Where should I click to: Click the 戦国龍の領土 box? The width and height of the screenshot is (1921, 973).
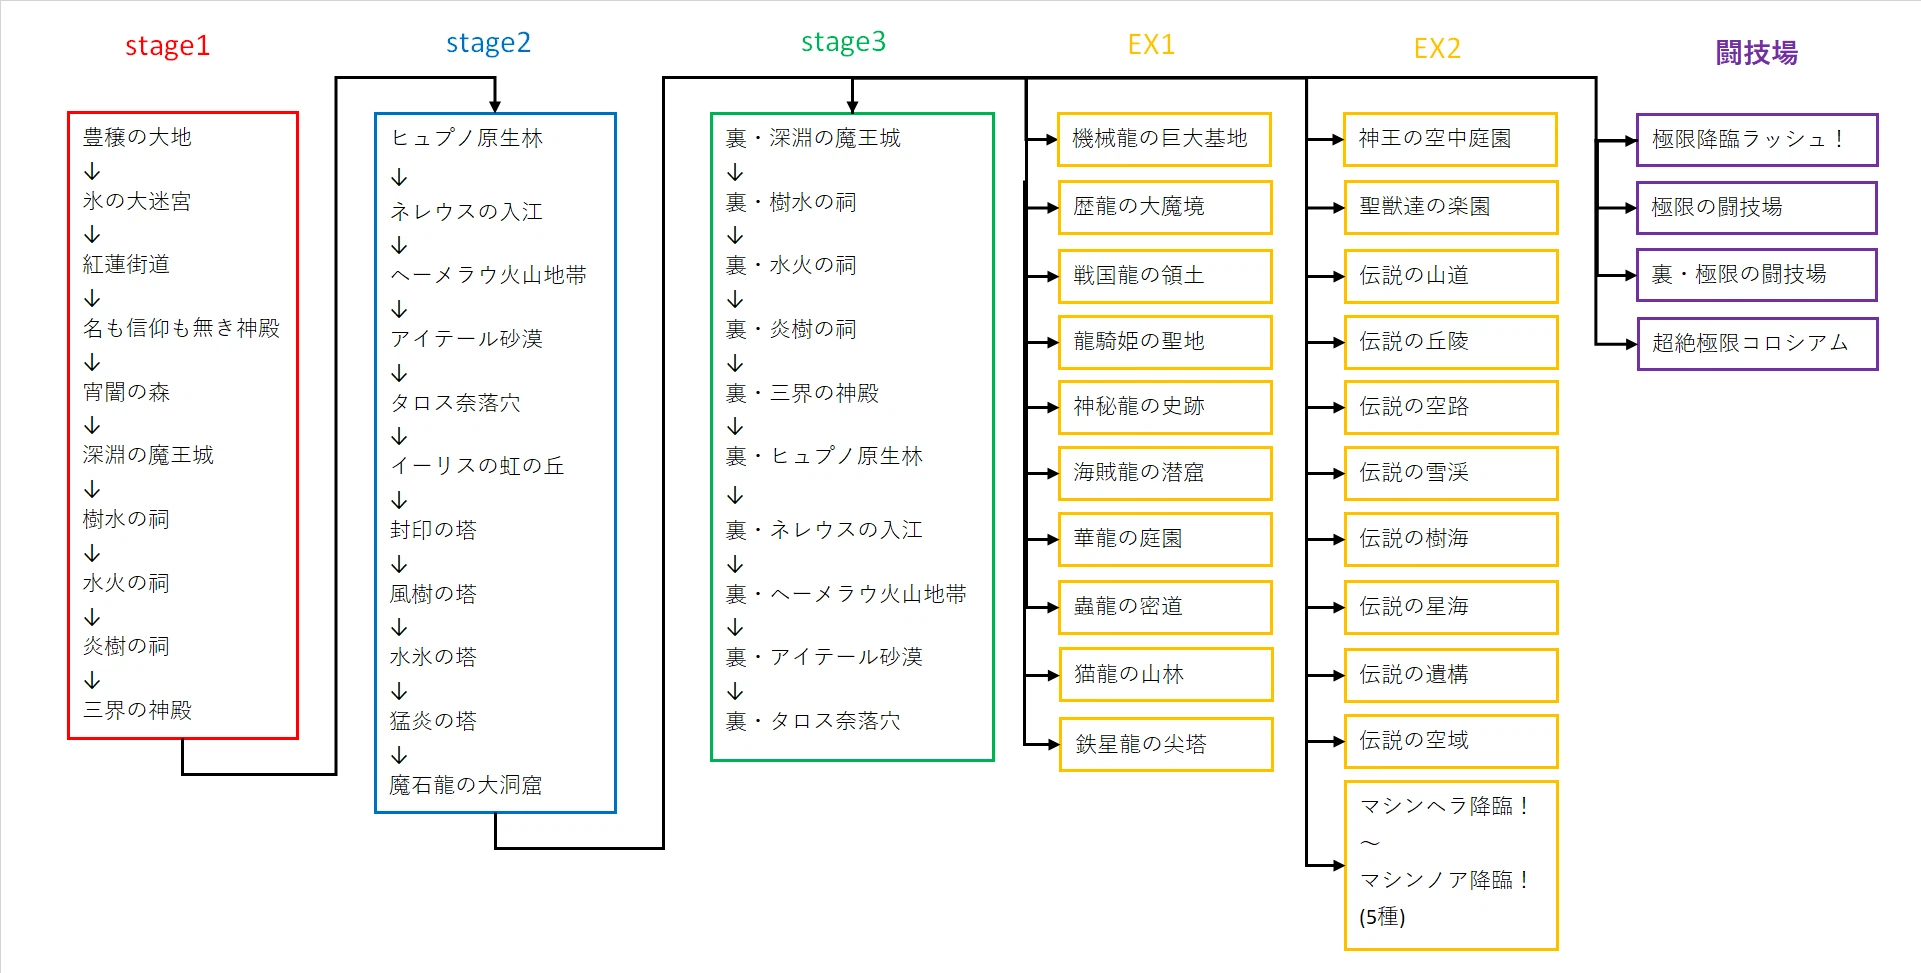pos(1164,276)
